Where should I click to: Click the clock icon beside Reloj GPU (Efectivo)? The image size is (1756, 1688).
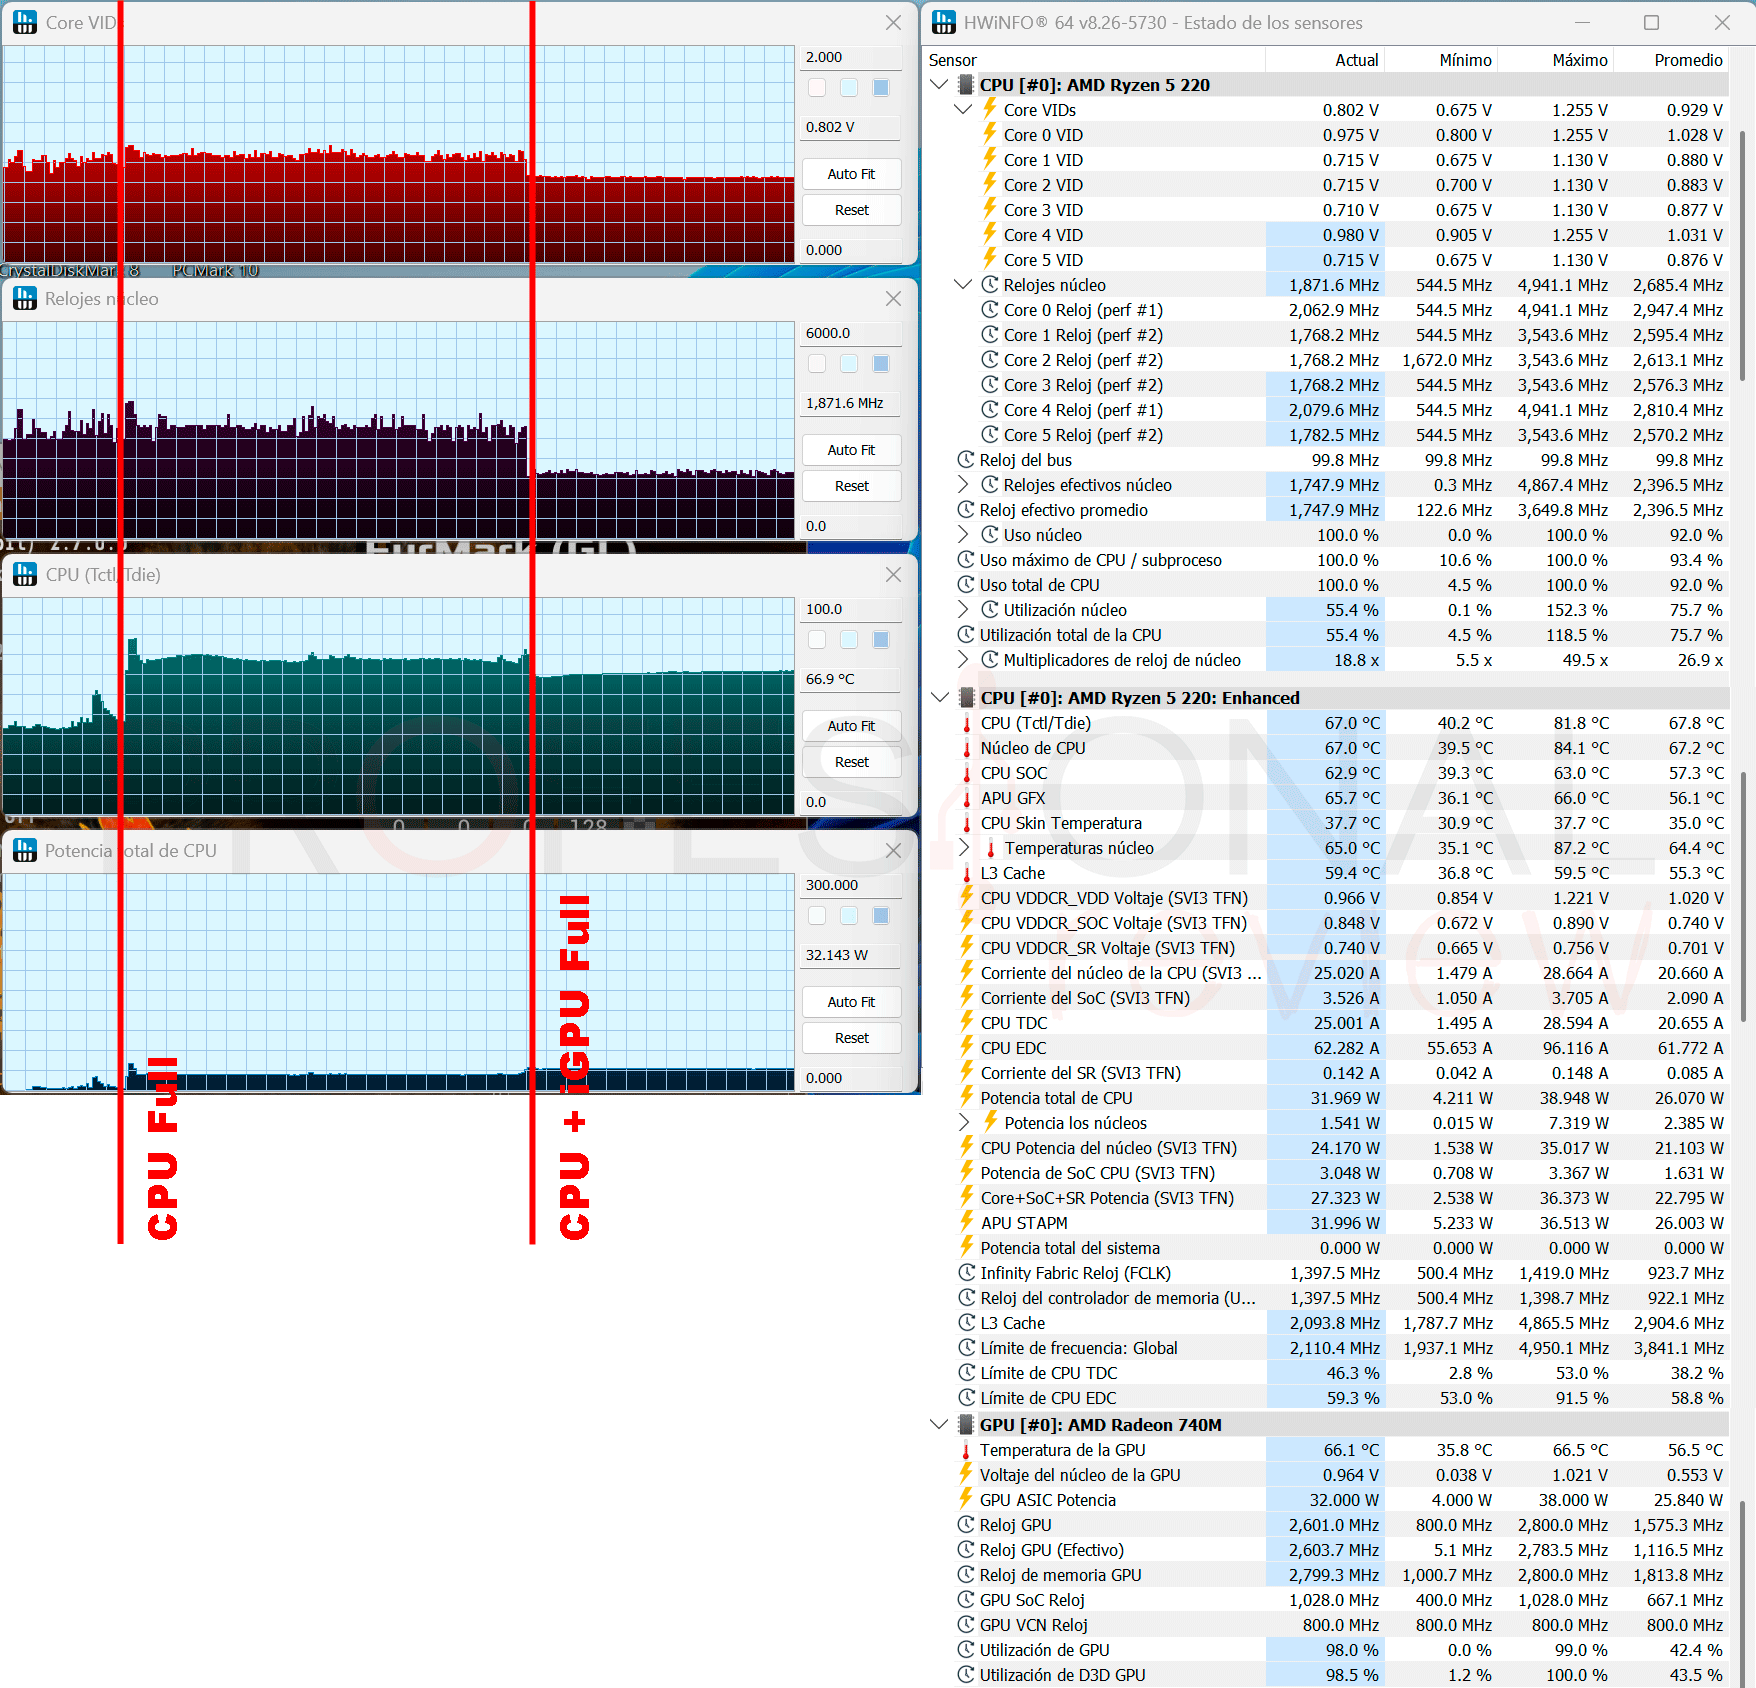click(966, 1550)
